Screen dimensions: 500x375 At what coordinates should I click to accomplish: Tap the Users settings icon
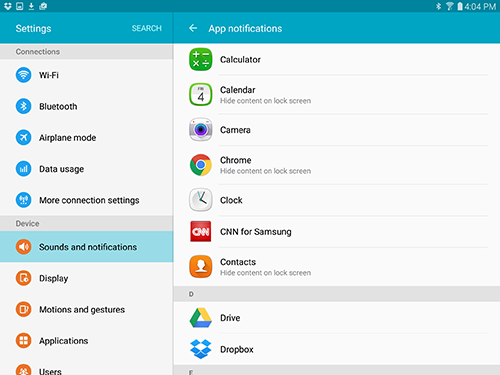pyautogui.click(x=23, y=370)
